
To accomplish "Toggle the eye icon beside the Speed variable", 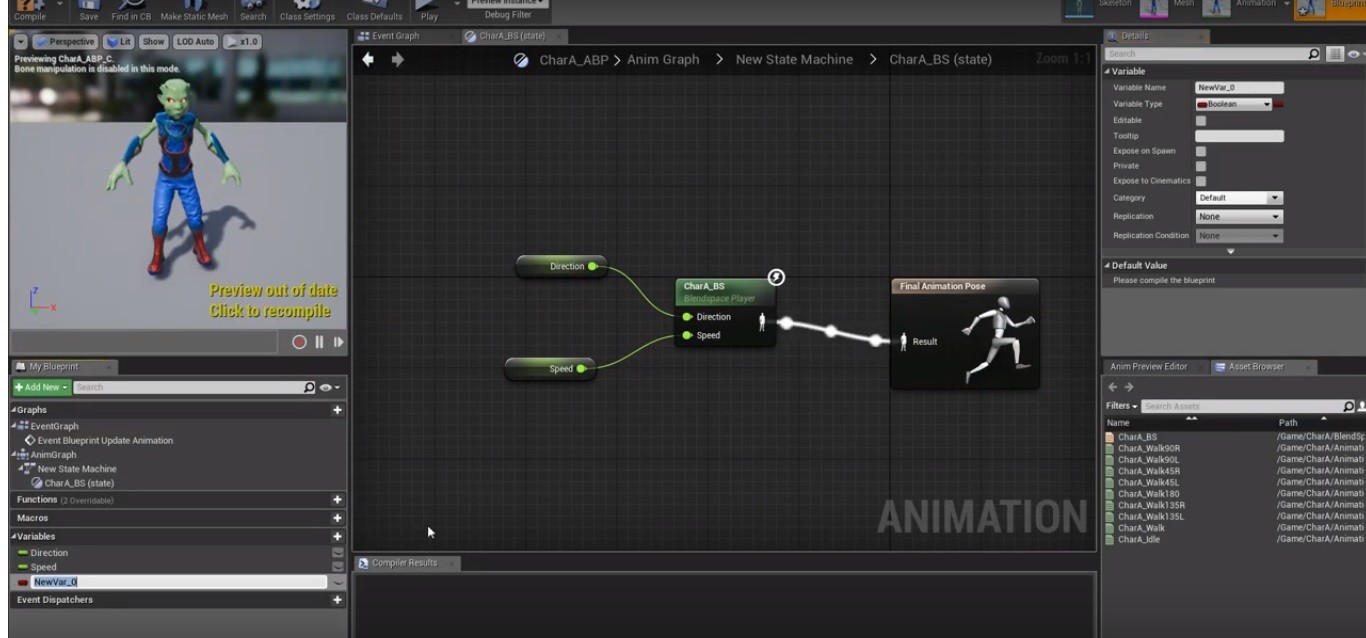I will tap(338, 567).
